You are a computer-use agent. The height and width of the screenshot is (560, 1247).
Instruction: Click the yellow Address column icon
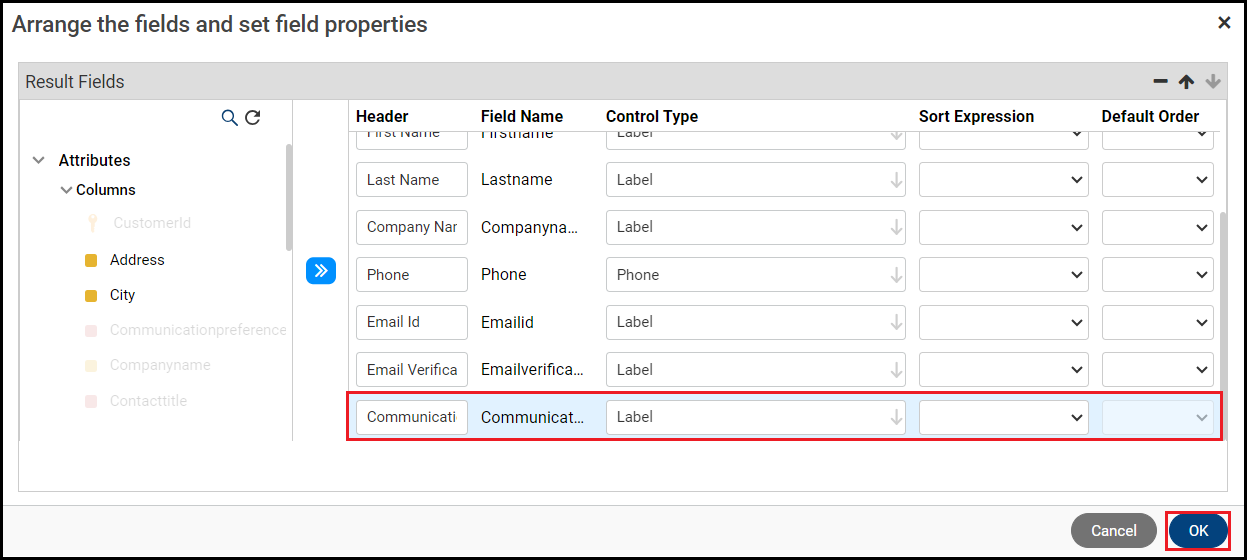tap(91, 261)
